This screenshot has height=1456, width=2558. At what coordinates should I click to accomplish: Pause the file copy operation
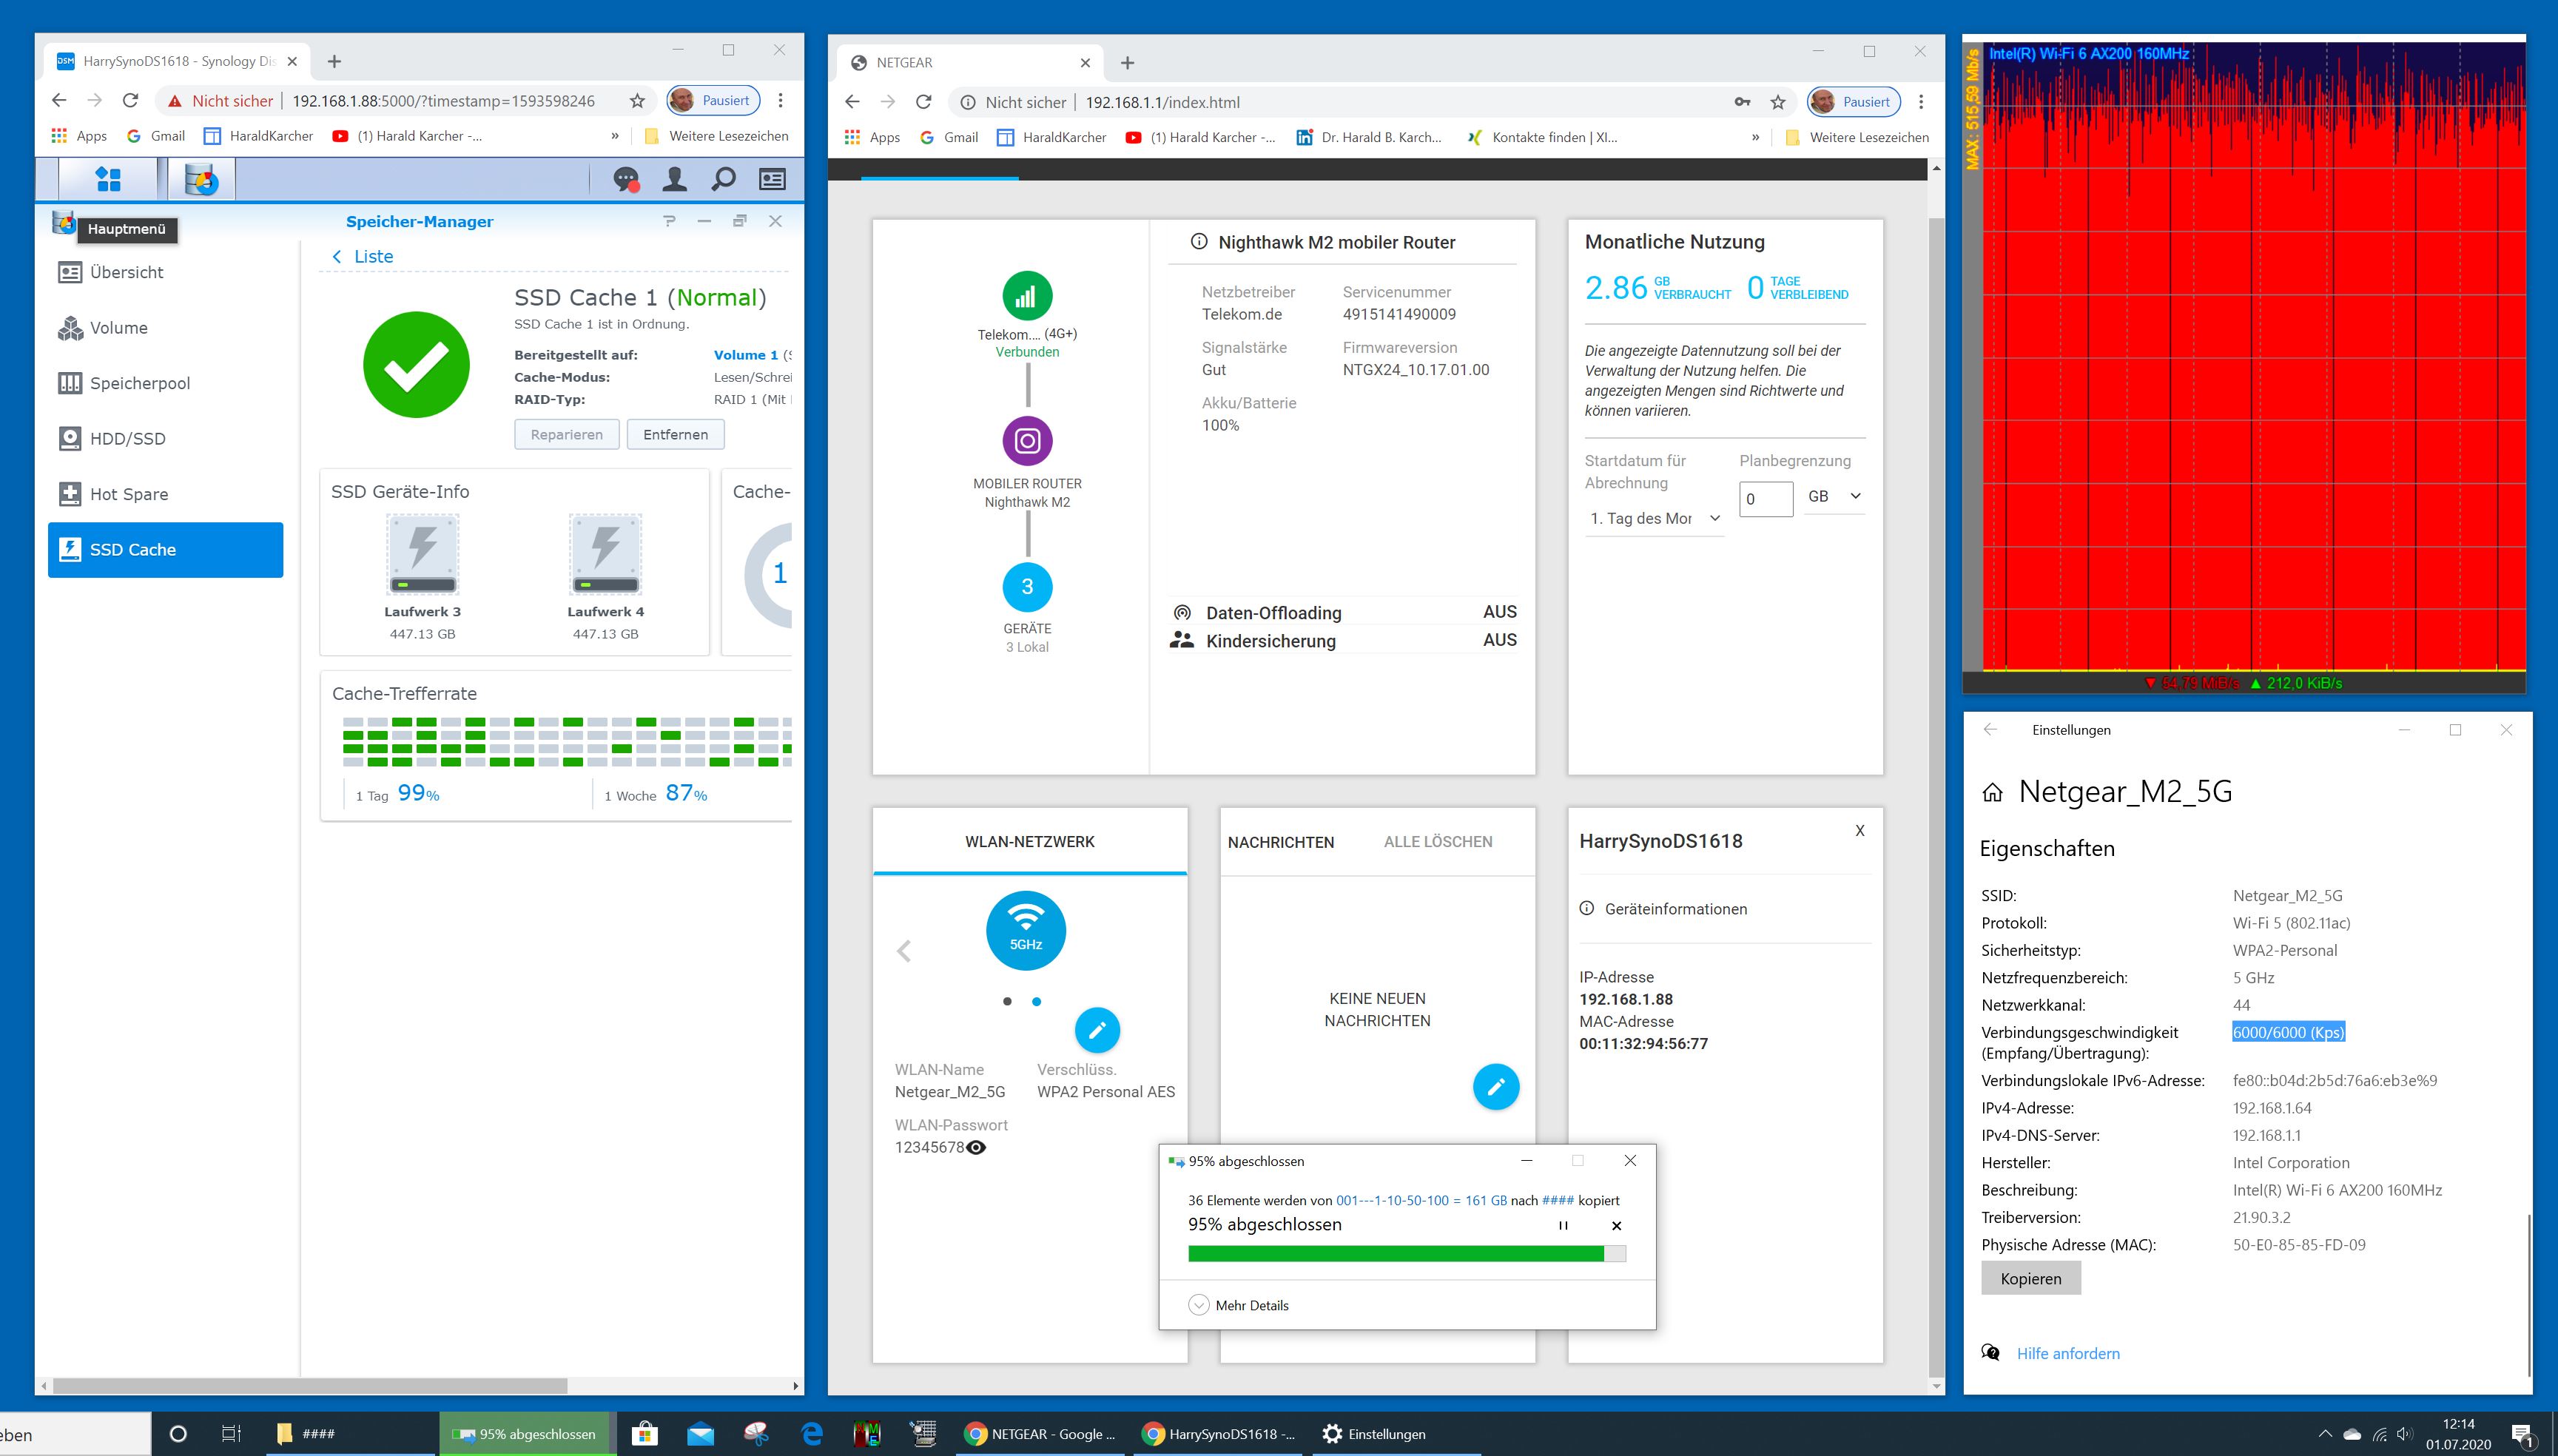pyautogui.click(x=1563, y=1226)
